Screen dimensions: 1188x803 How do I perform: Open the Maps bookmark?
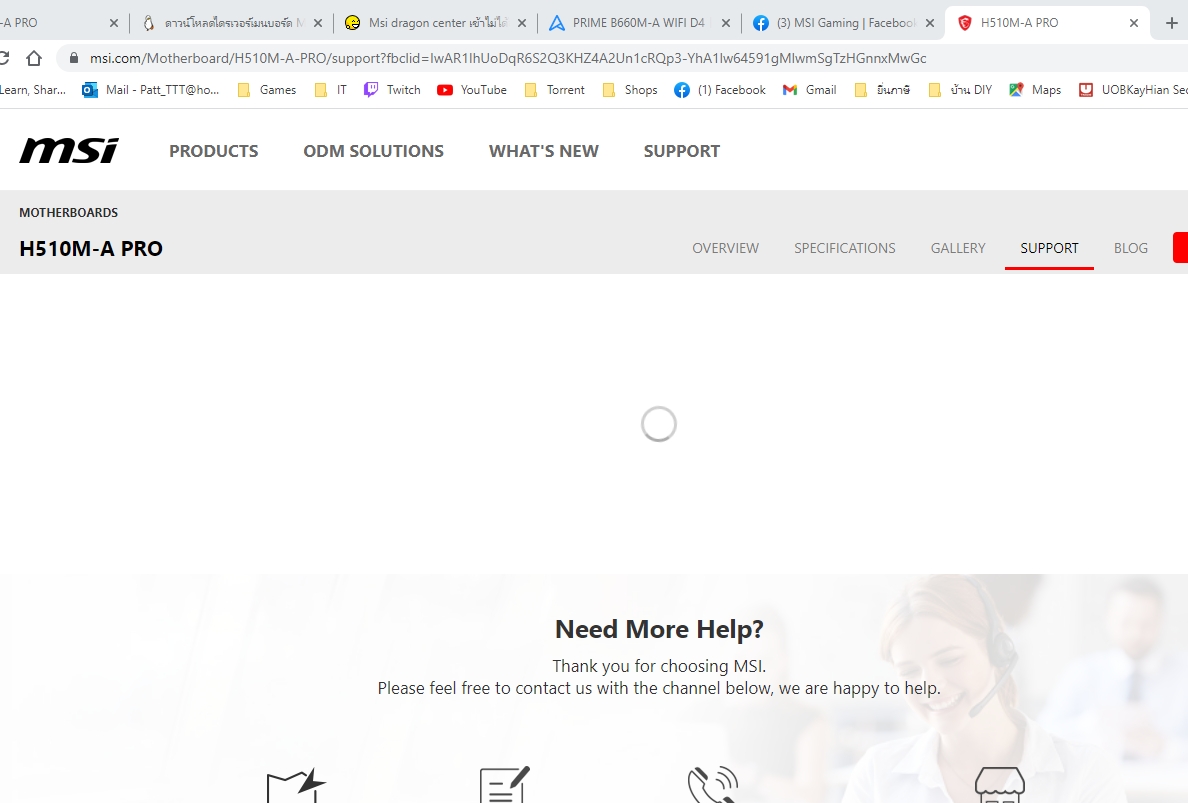(1035, 89)
